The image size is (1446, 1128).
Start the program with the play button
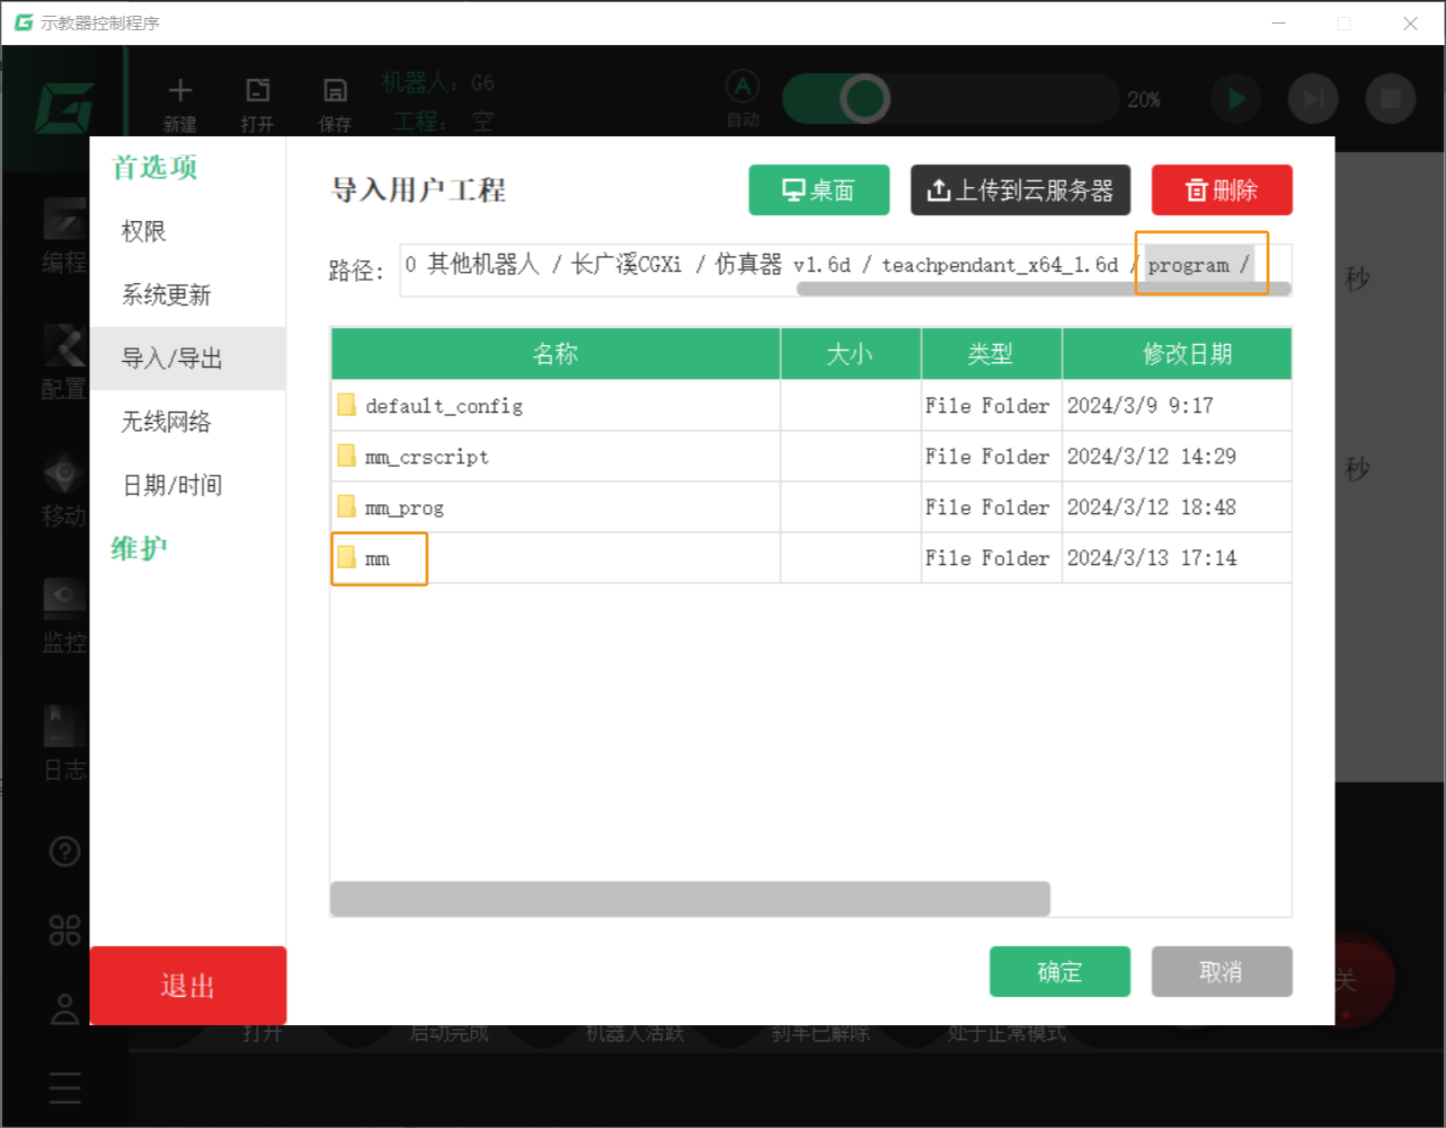click(1236, 99)
